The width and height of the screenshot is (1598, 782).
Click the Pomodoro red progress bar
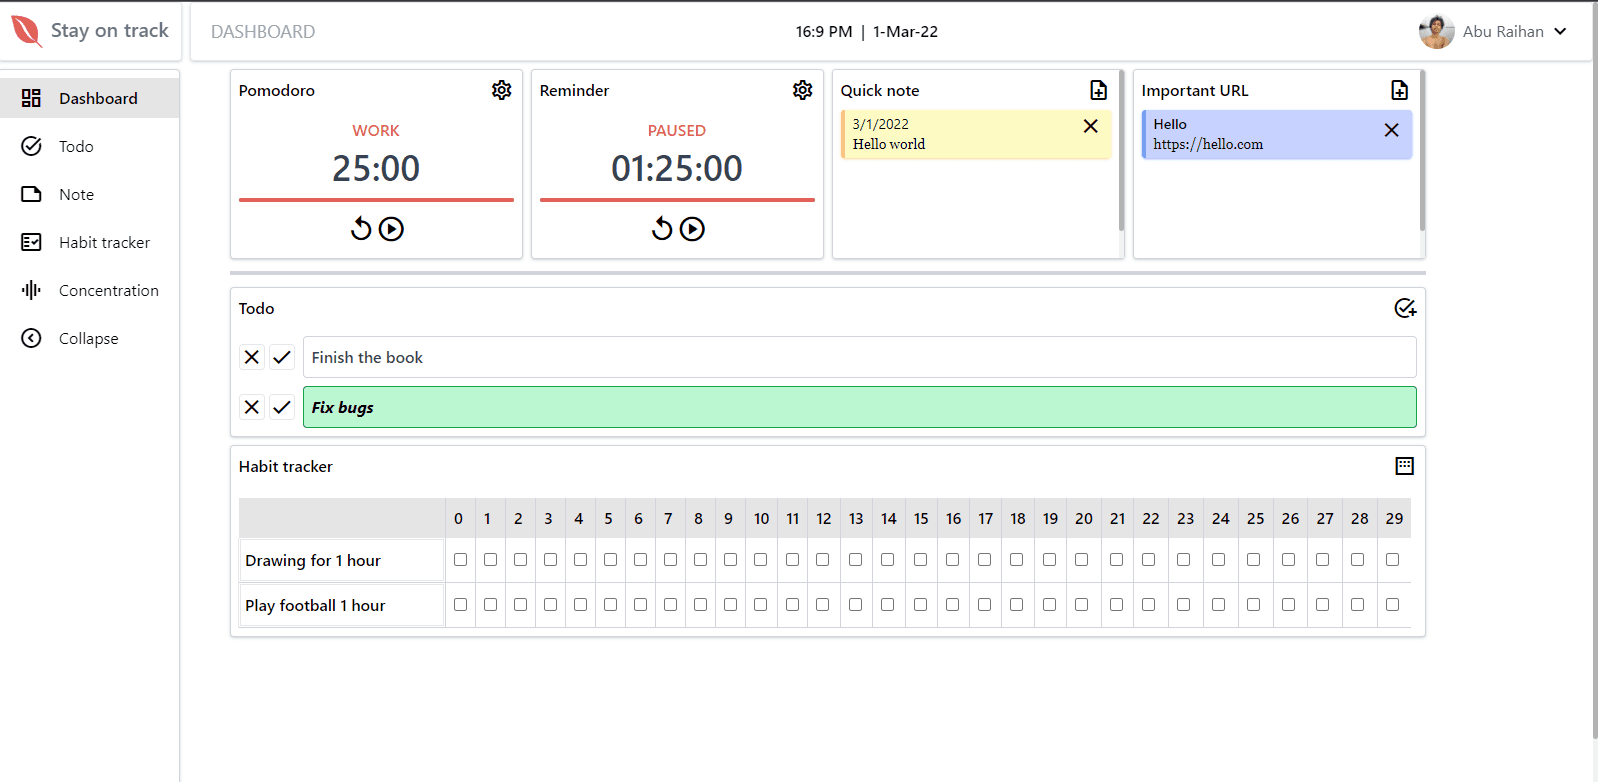click(376, 200)
